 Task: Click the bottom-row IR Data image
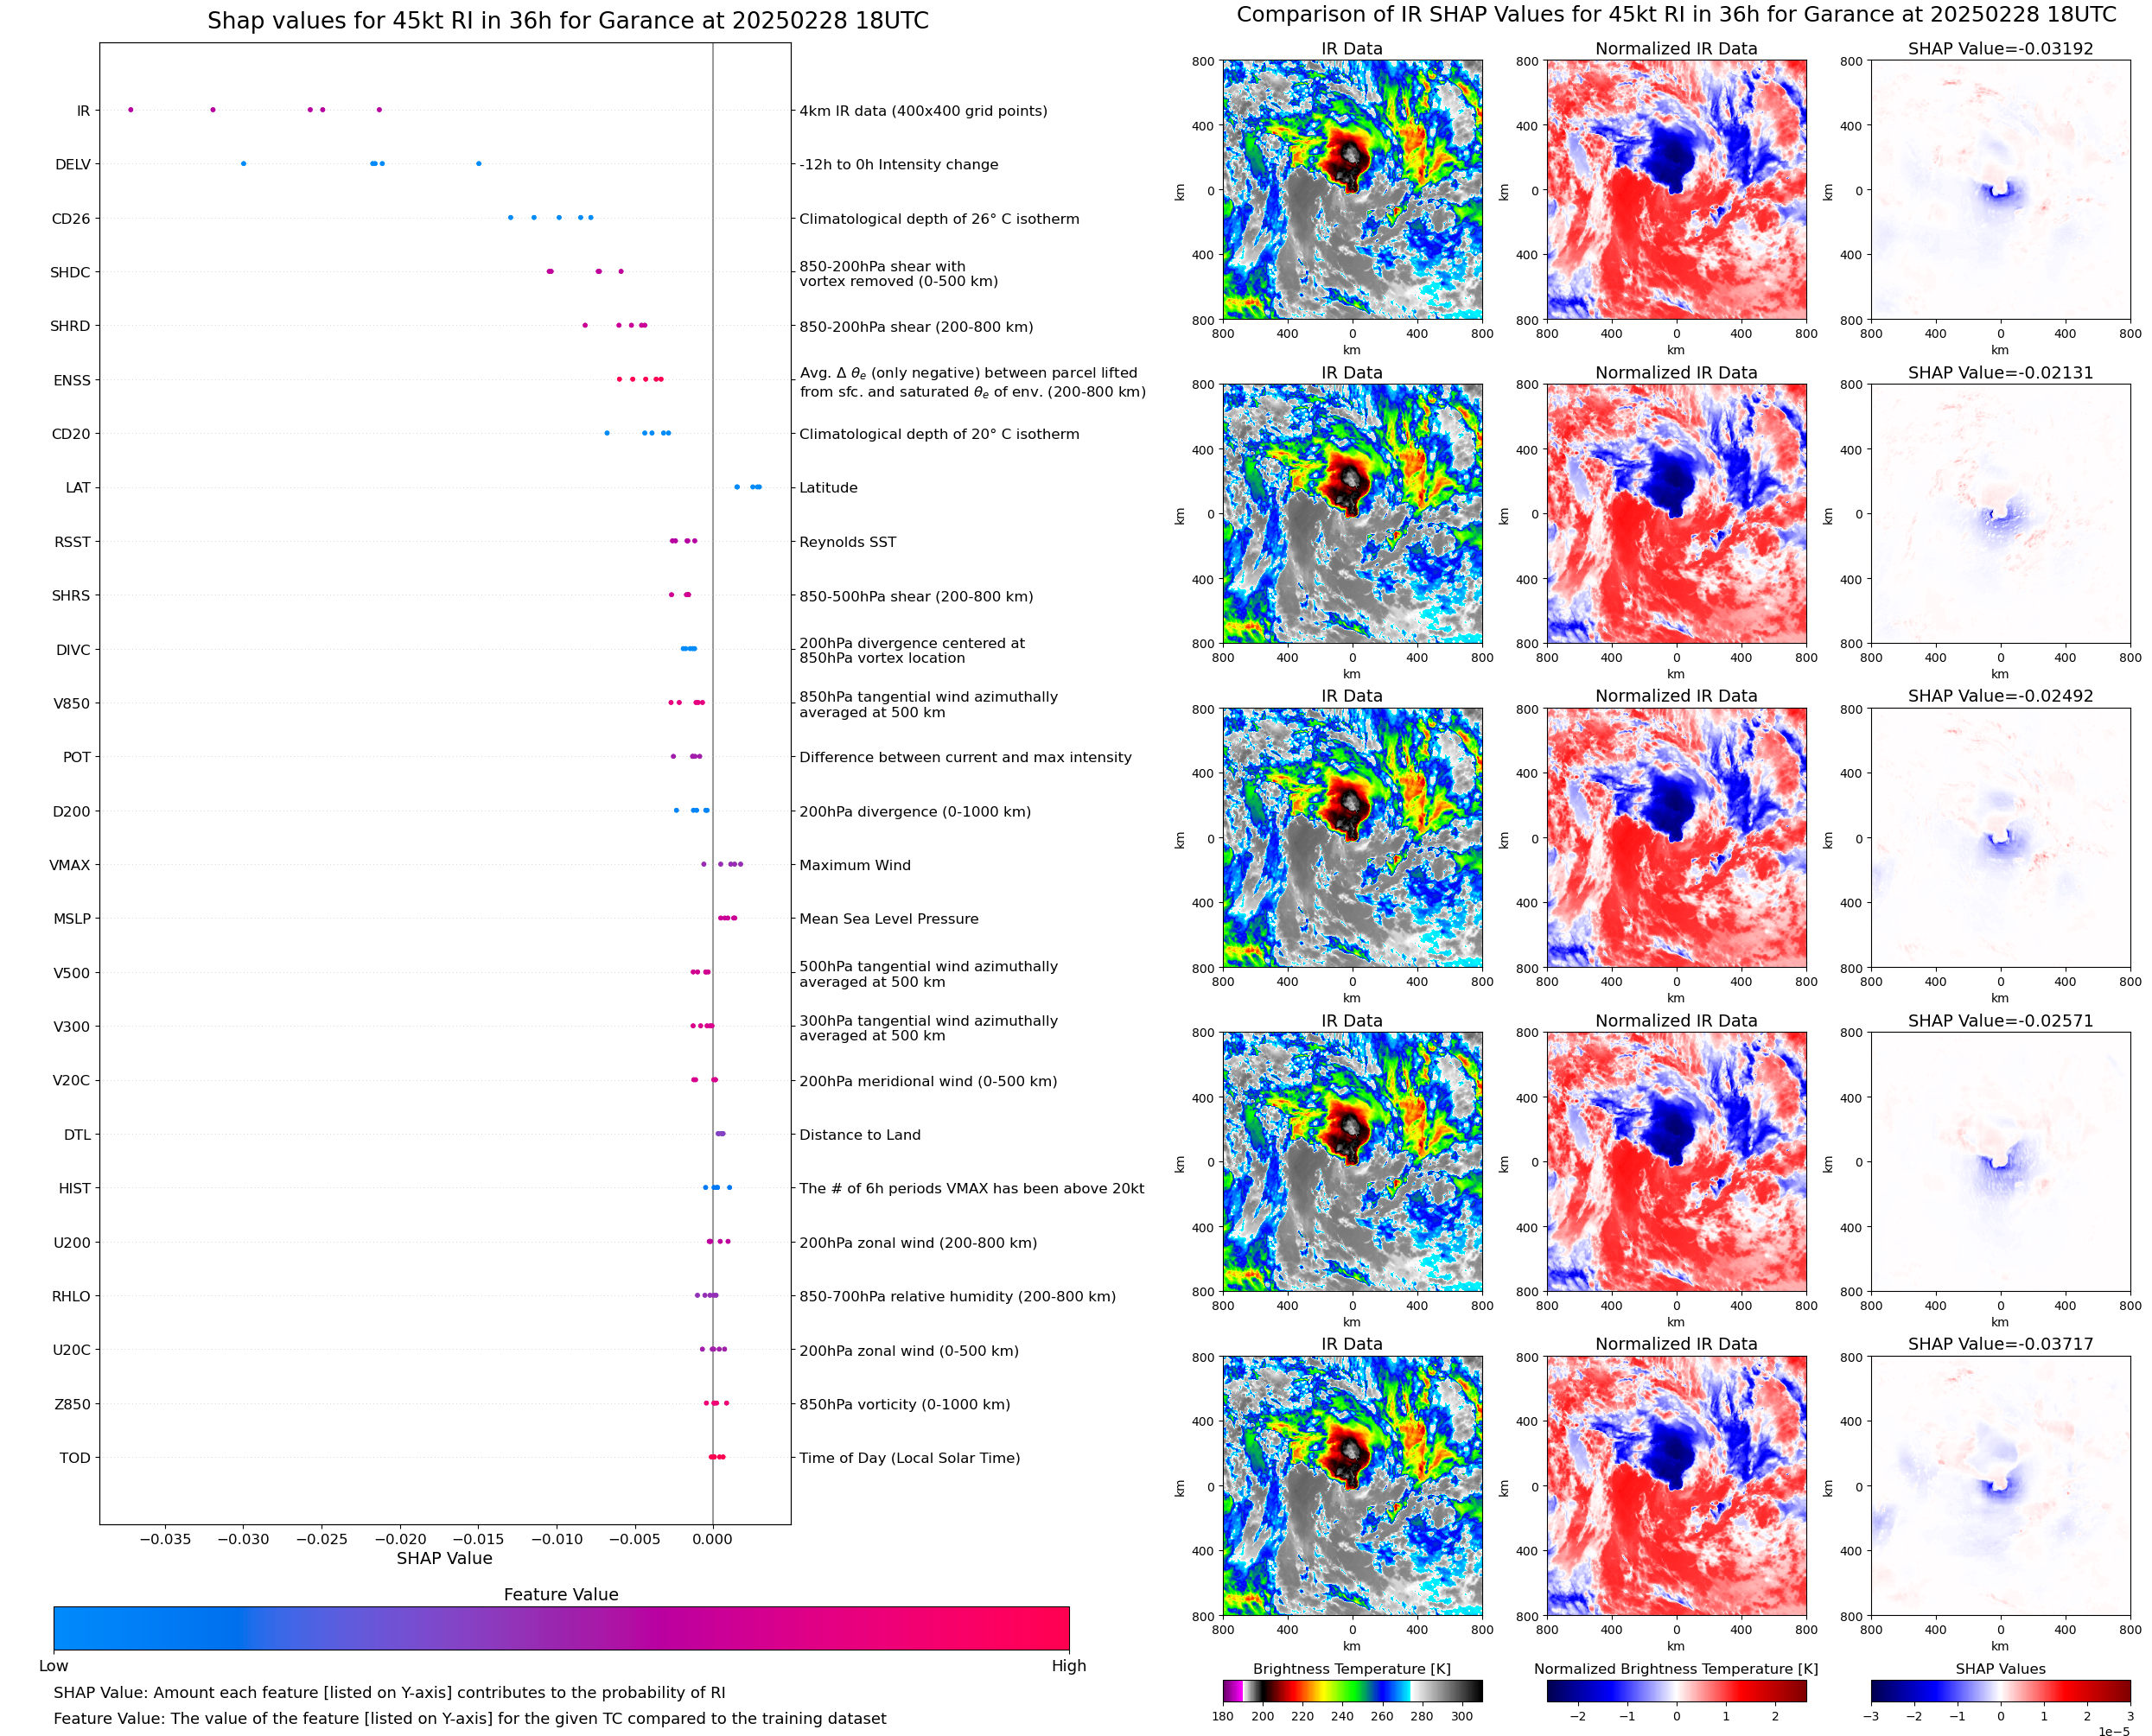pos(1352,1486)
